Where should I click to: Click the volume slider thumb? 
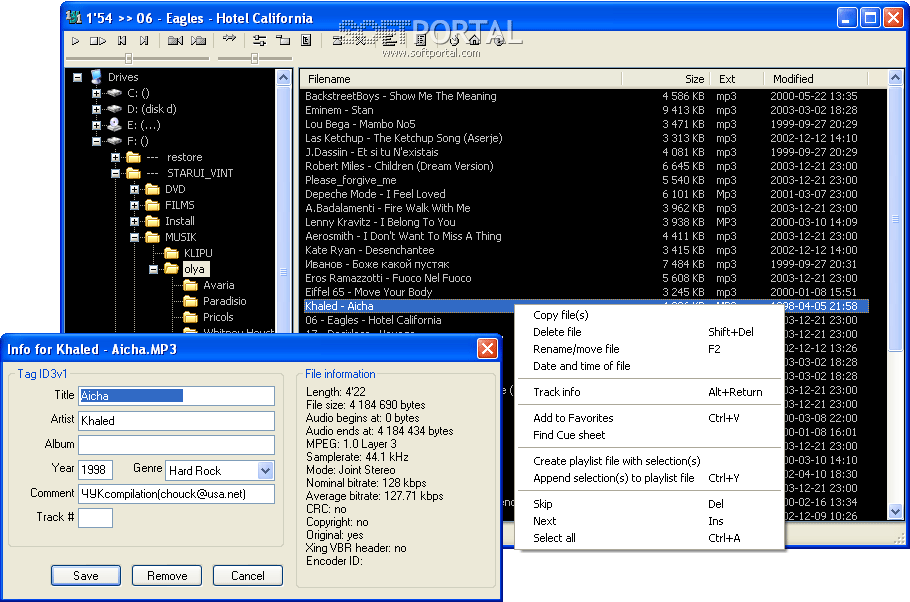pos(254,58)
